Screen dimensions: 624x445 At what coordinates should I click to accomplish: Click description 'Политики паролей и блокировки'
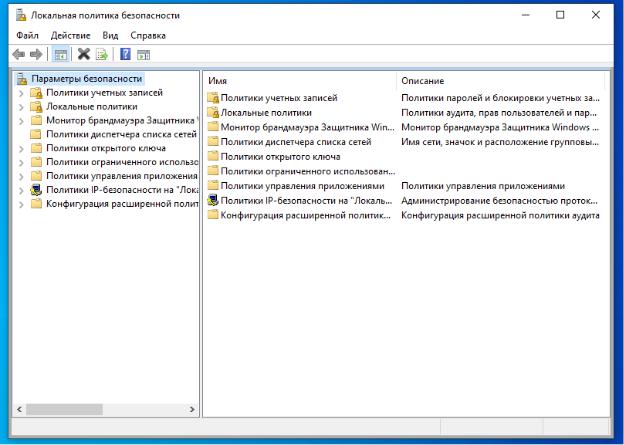[x=500, y=98]
